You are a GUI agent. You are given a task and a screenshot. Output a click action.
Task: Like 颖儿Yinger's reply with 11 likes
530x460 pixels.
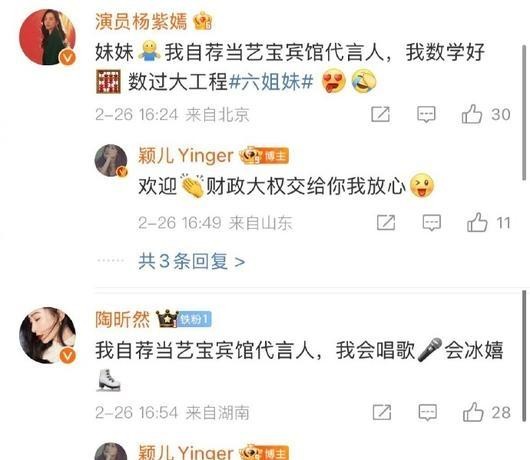[477, 222]
